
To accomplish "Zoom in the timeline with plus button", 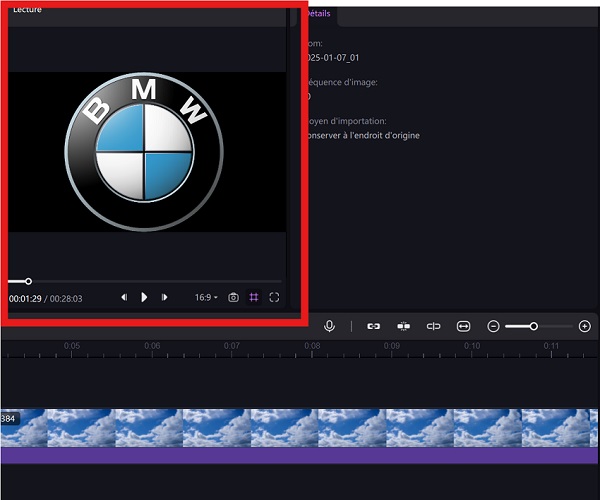I will click(x=584, y=326).
